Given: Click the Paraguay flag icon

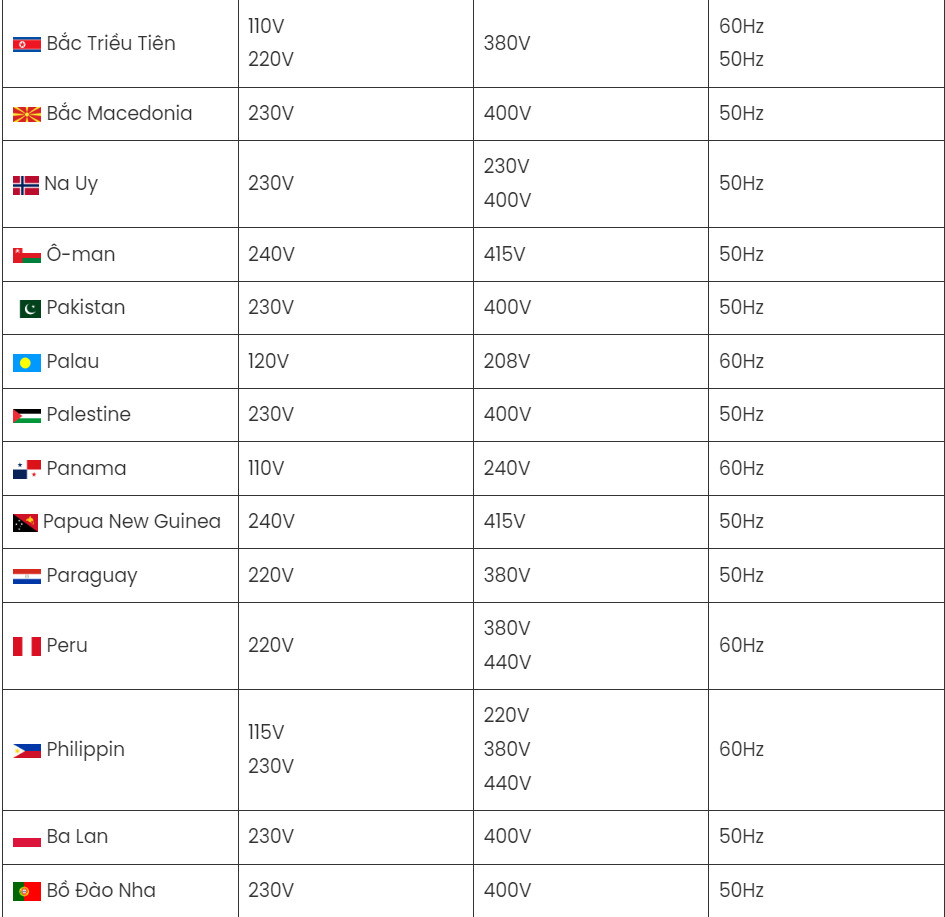Looking at the screenshot, I should [x=27, y=576].
